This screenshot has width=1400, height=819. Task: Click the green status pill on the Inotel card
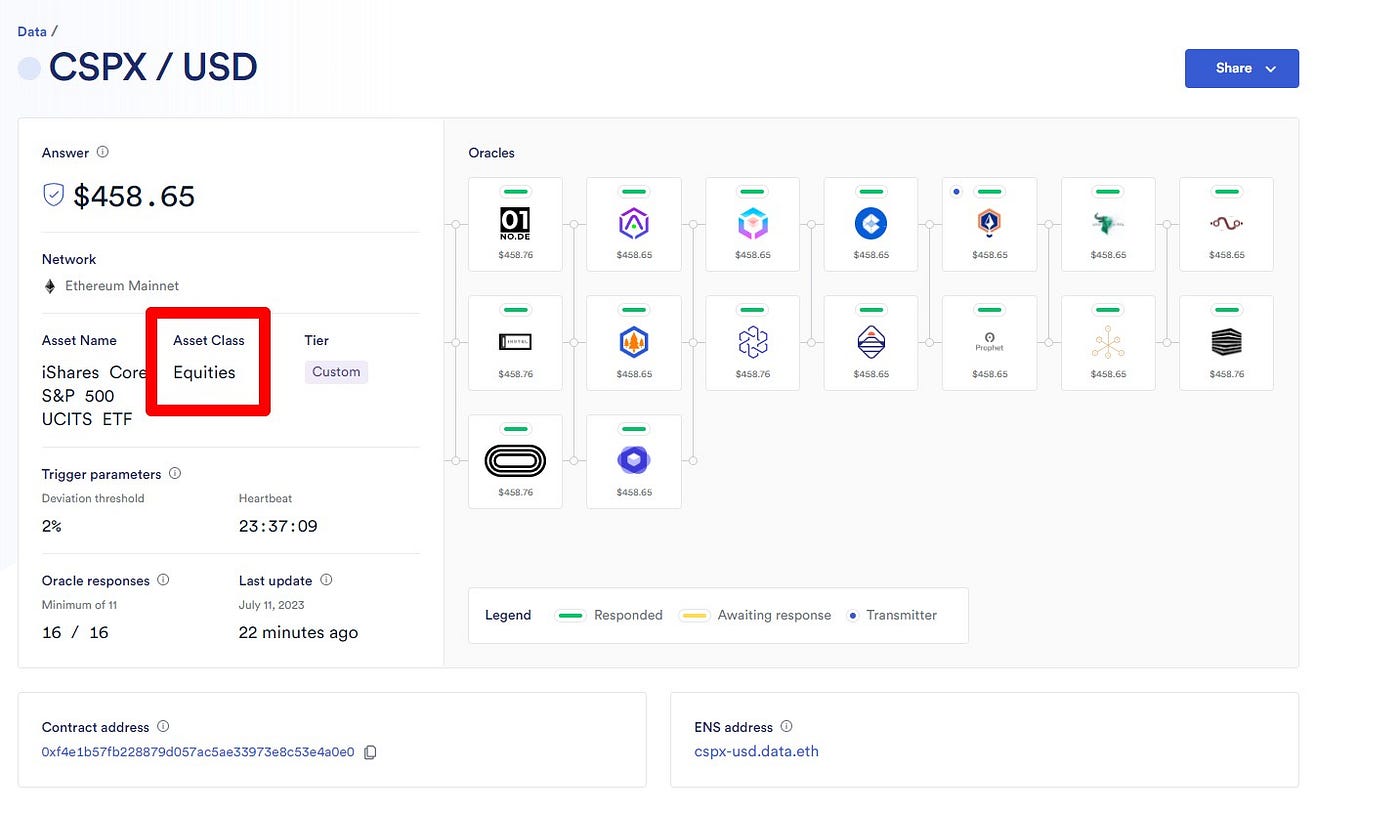click(515, 310)
